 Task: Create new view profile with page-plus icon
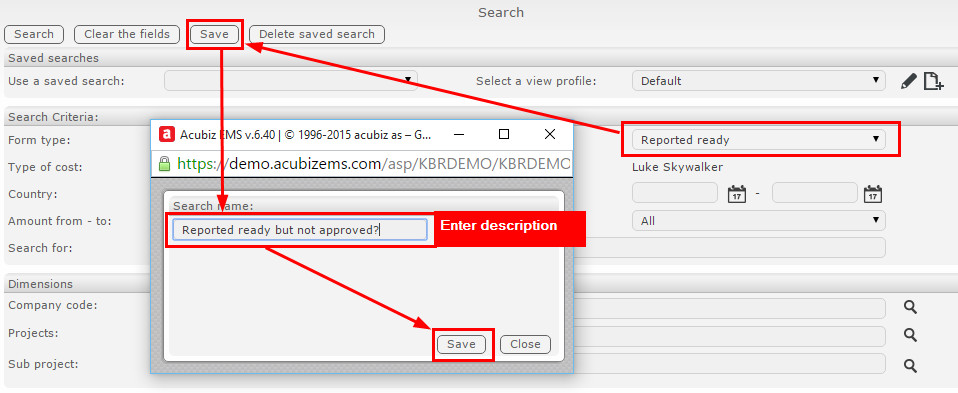pyautogui.click(x=934, y=81)
